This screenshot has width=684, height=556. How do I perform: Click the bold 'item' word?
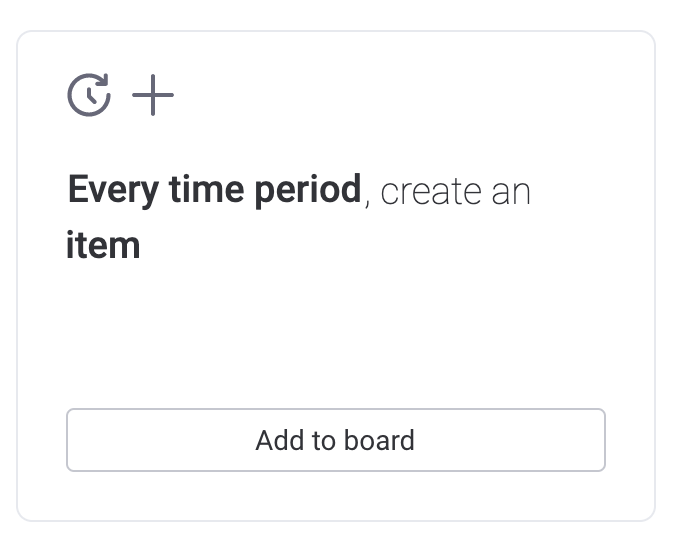tap(103, 245)
